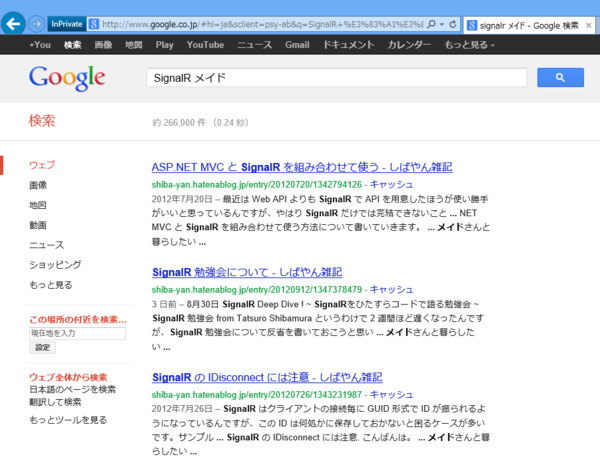Image resolution: width=600 pixels, height=461 pixels.
Task: Open キャッシュ for the 20120720 result
Action: (x=391, y=184)
